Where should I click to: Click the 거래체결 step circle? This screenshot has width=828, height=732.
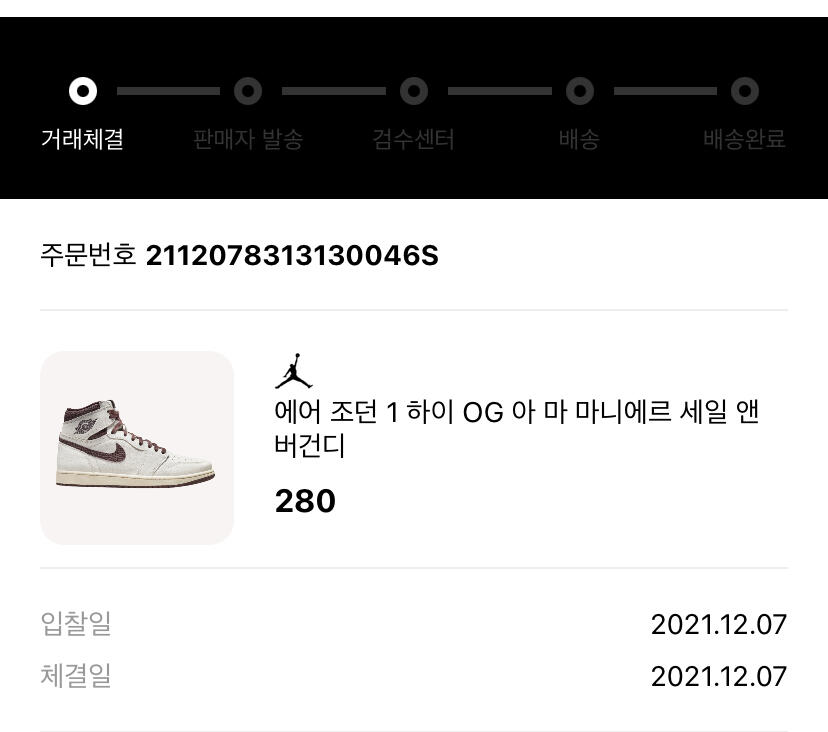[83, 91]
